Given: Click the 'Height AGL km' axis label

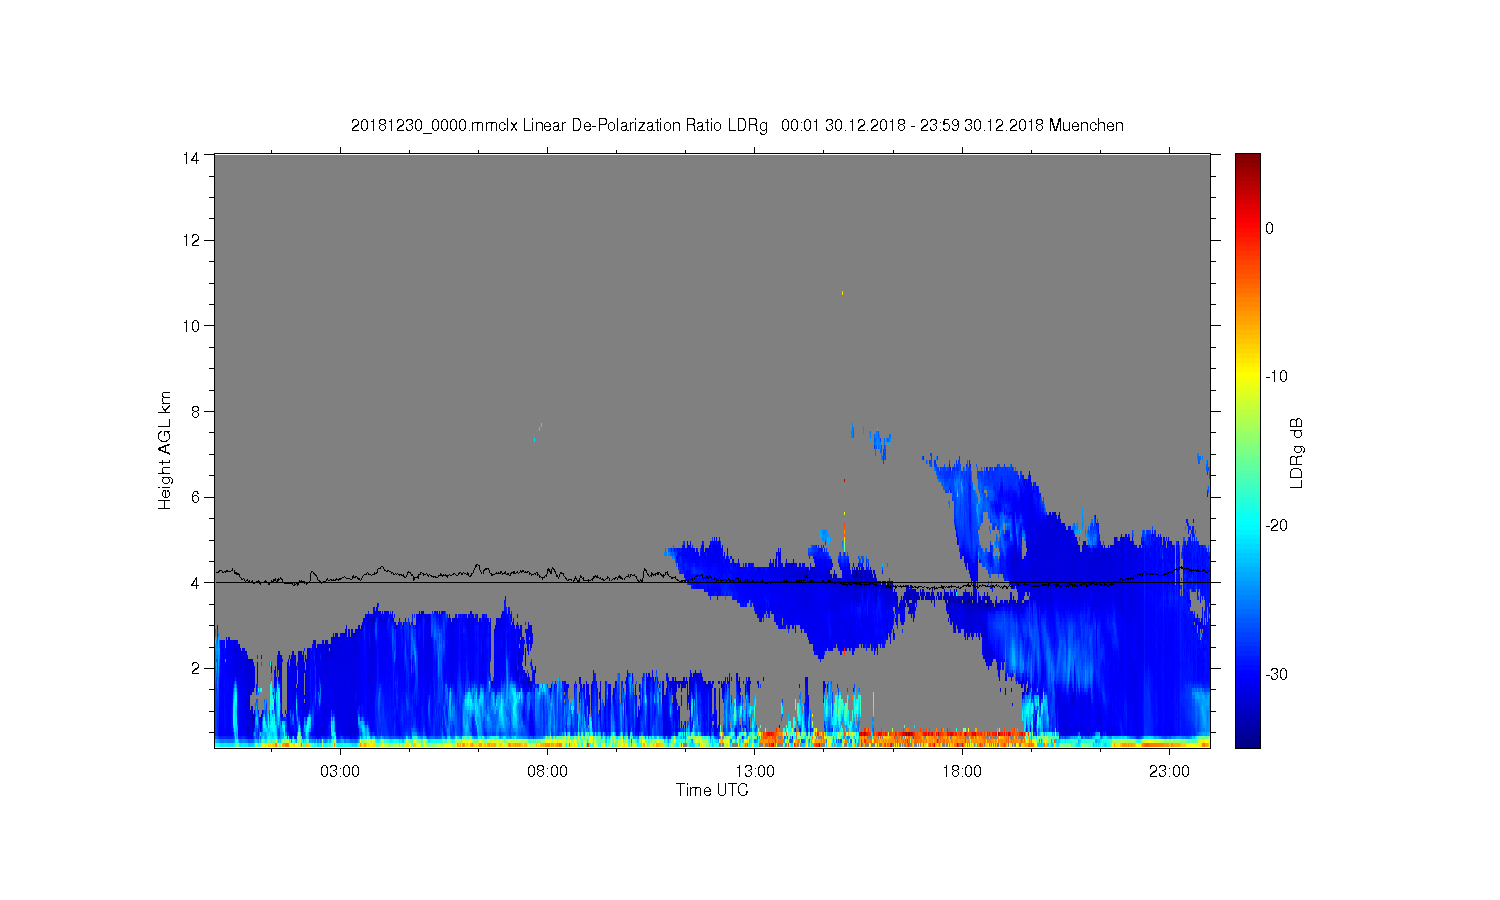Looking at the screenshot, I should coord(165,450).
